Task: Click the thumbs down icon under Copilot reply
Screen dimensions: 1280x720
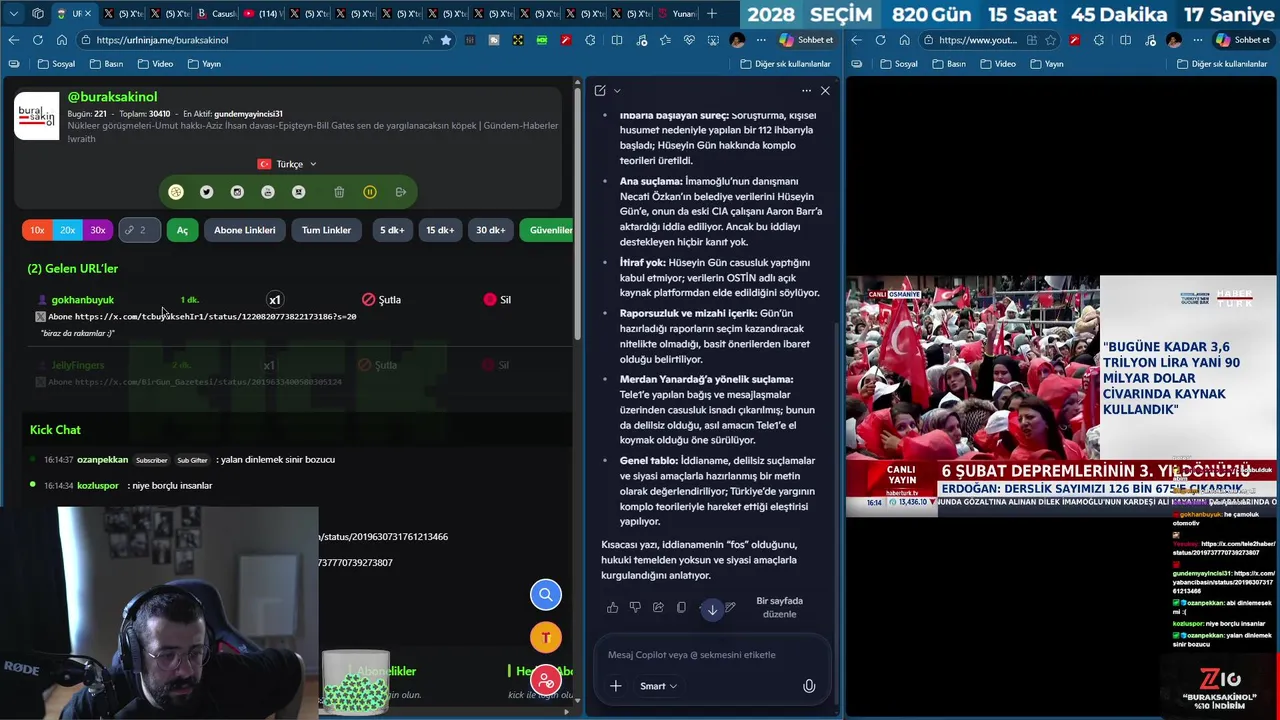Action: pos(635,607)
